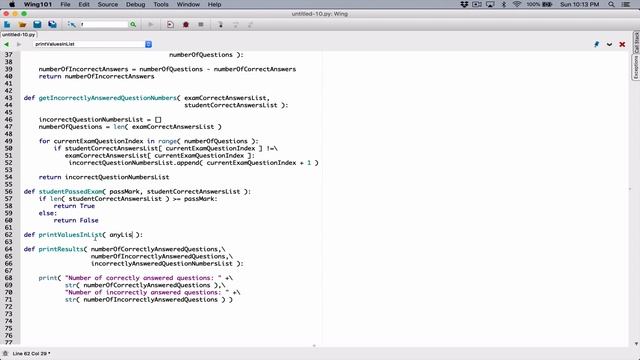Open the editor options chevron menu

[x=609, y=44]
